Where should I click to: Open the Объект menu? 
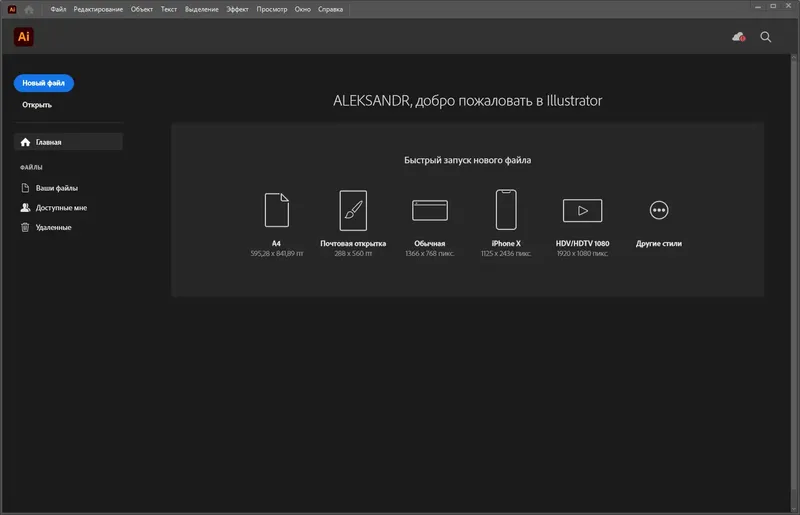click(141, 9)
